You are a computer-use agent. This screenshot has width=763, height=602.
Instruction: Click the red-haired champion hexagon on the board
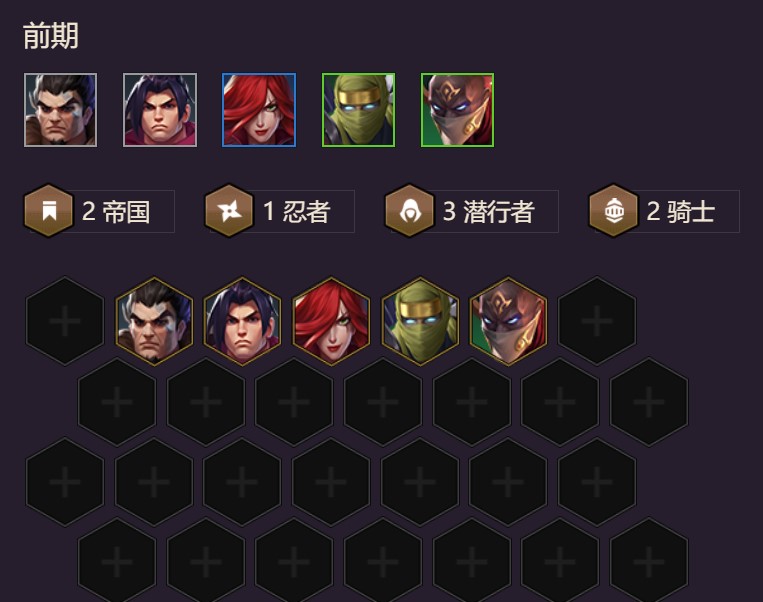pyautogui.click(x=331, y=321)
